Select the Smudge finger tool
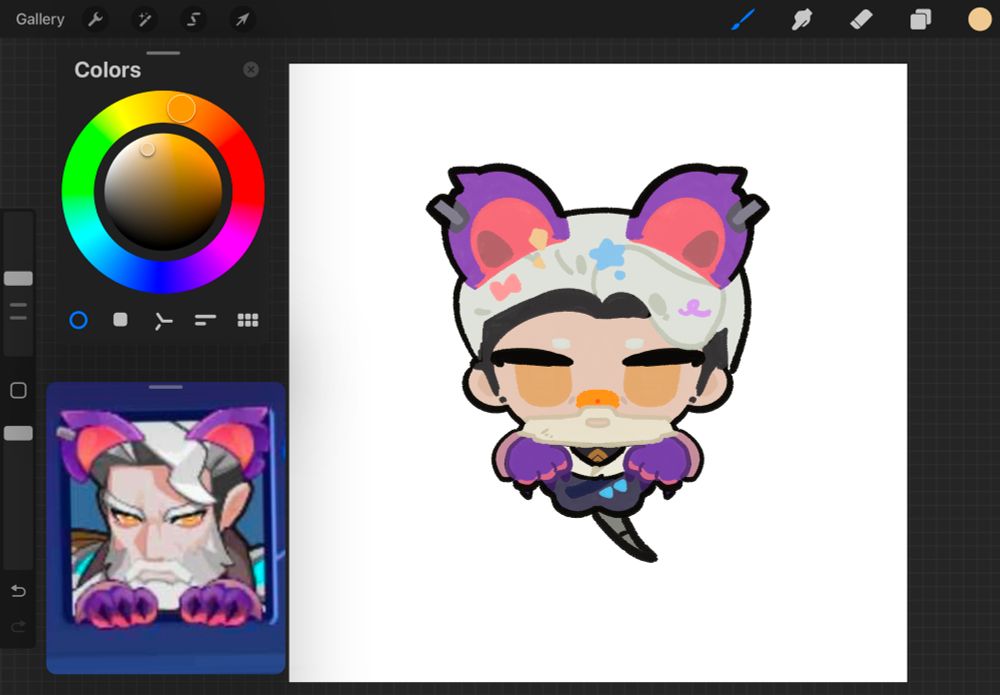 point(802,20)
